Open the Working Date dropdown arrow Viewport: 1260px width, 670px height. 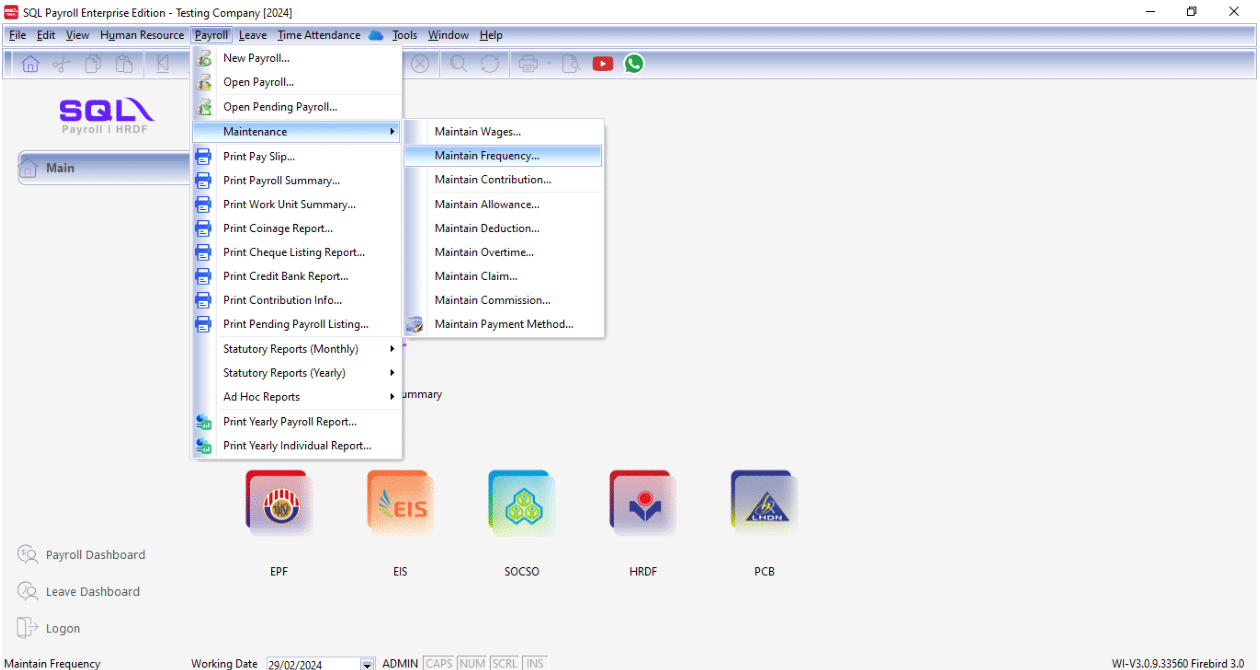(367, 664)
